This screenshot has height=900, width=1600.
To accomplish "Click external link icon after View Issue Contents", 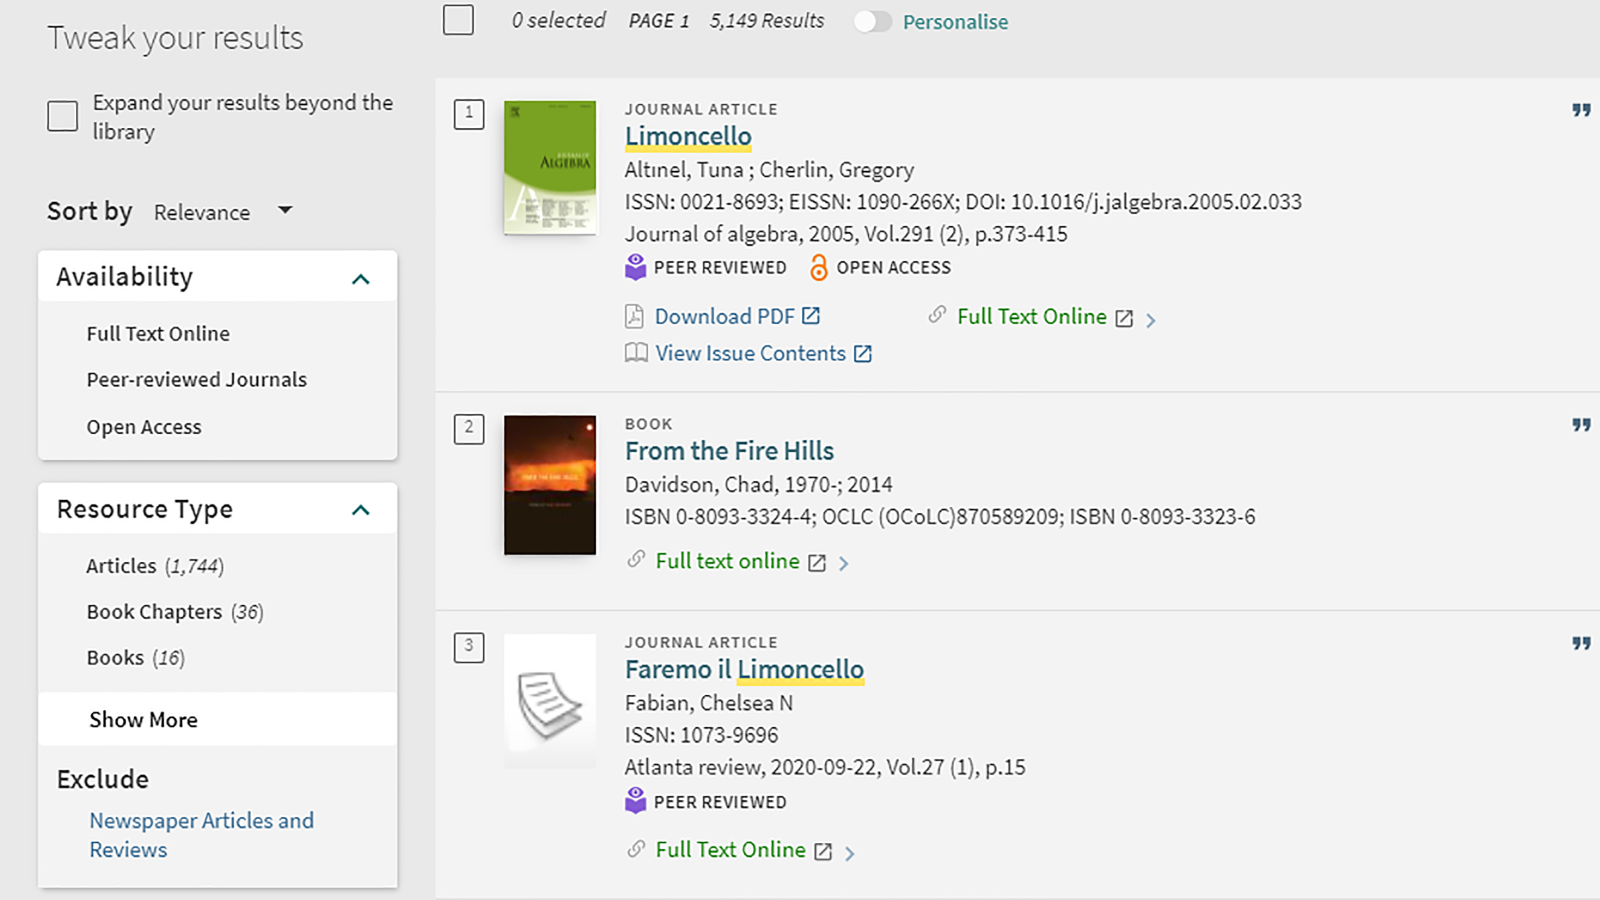I will (x=863, y=354).
